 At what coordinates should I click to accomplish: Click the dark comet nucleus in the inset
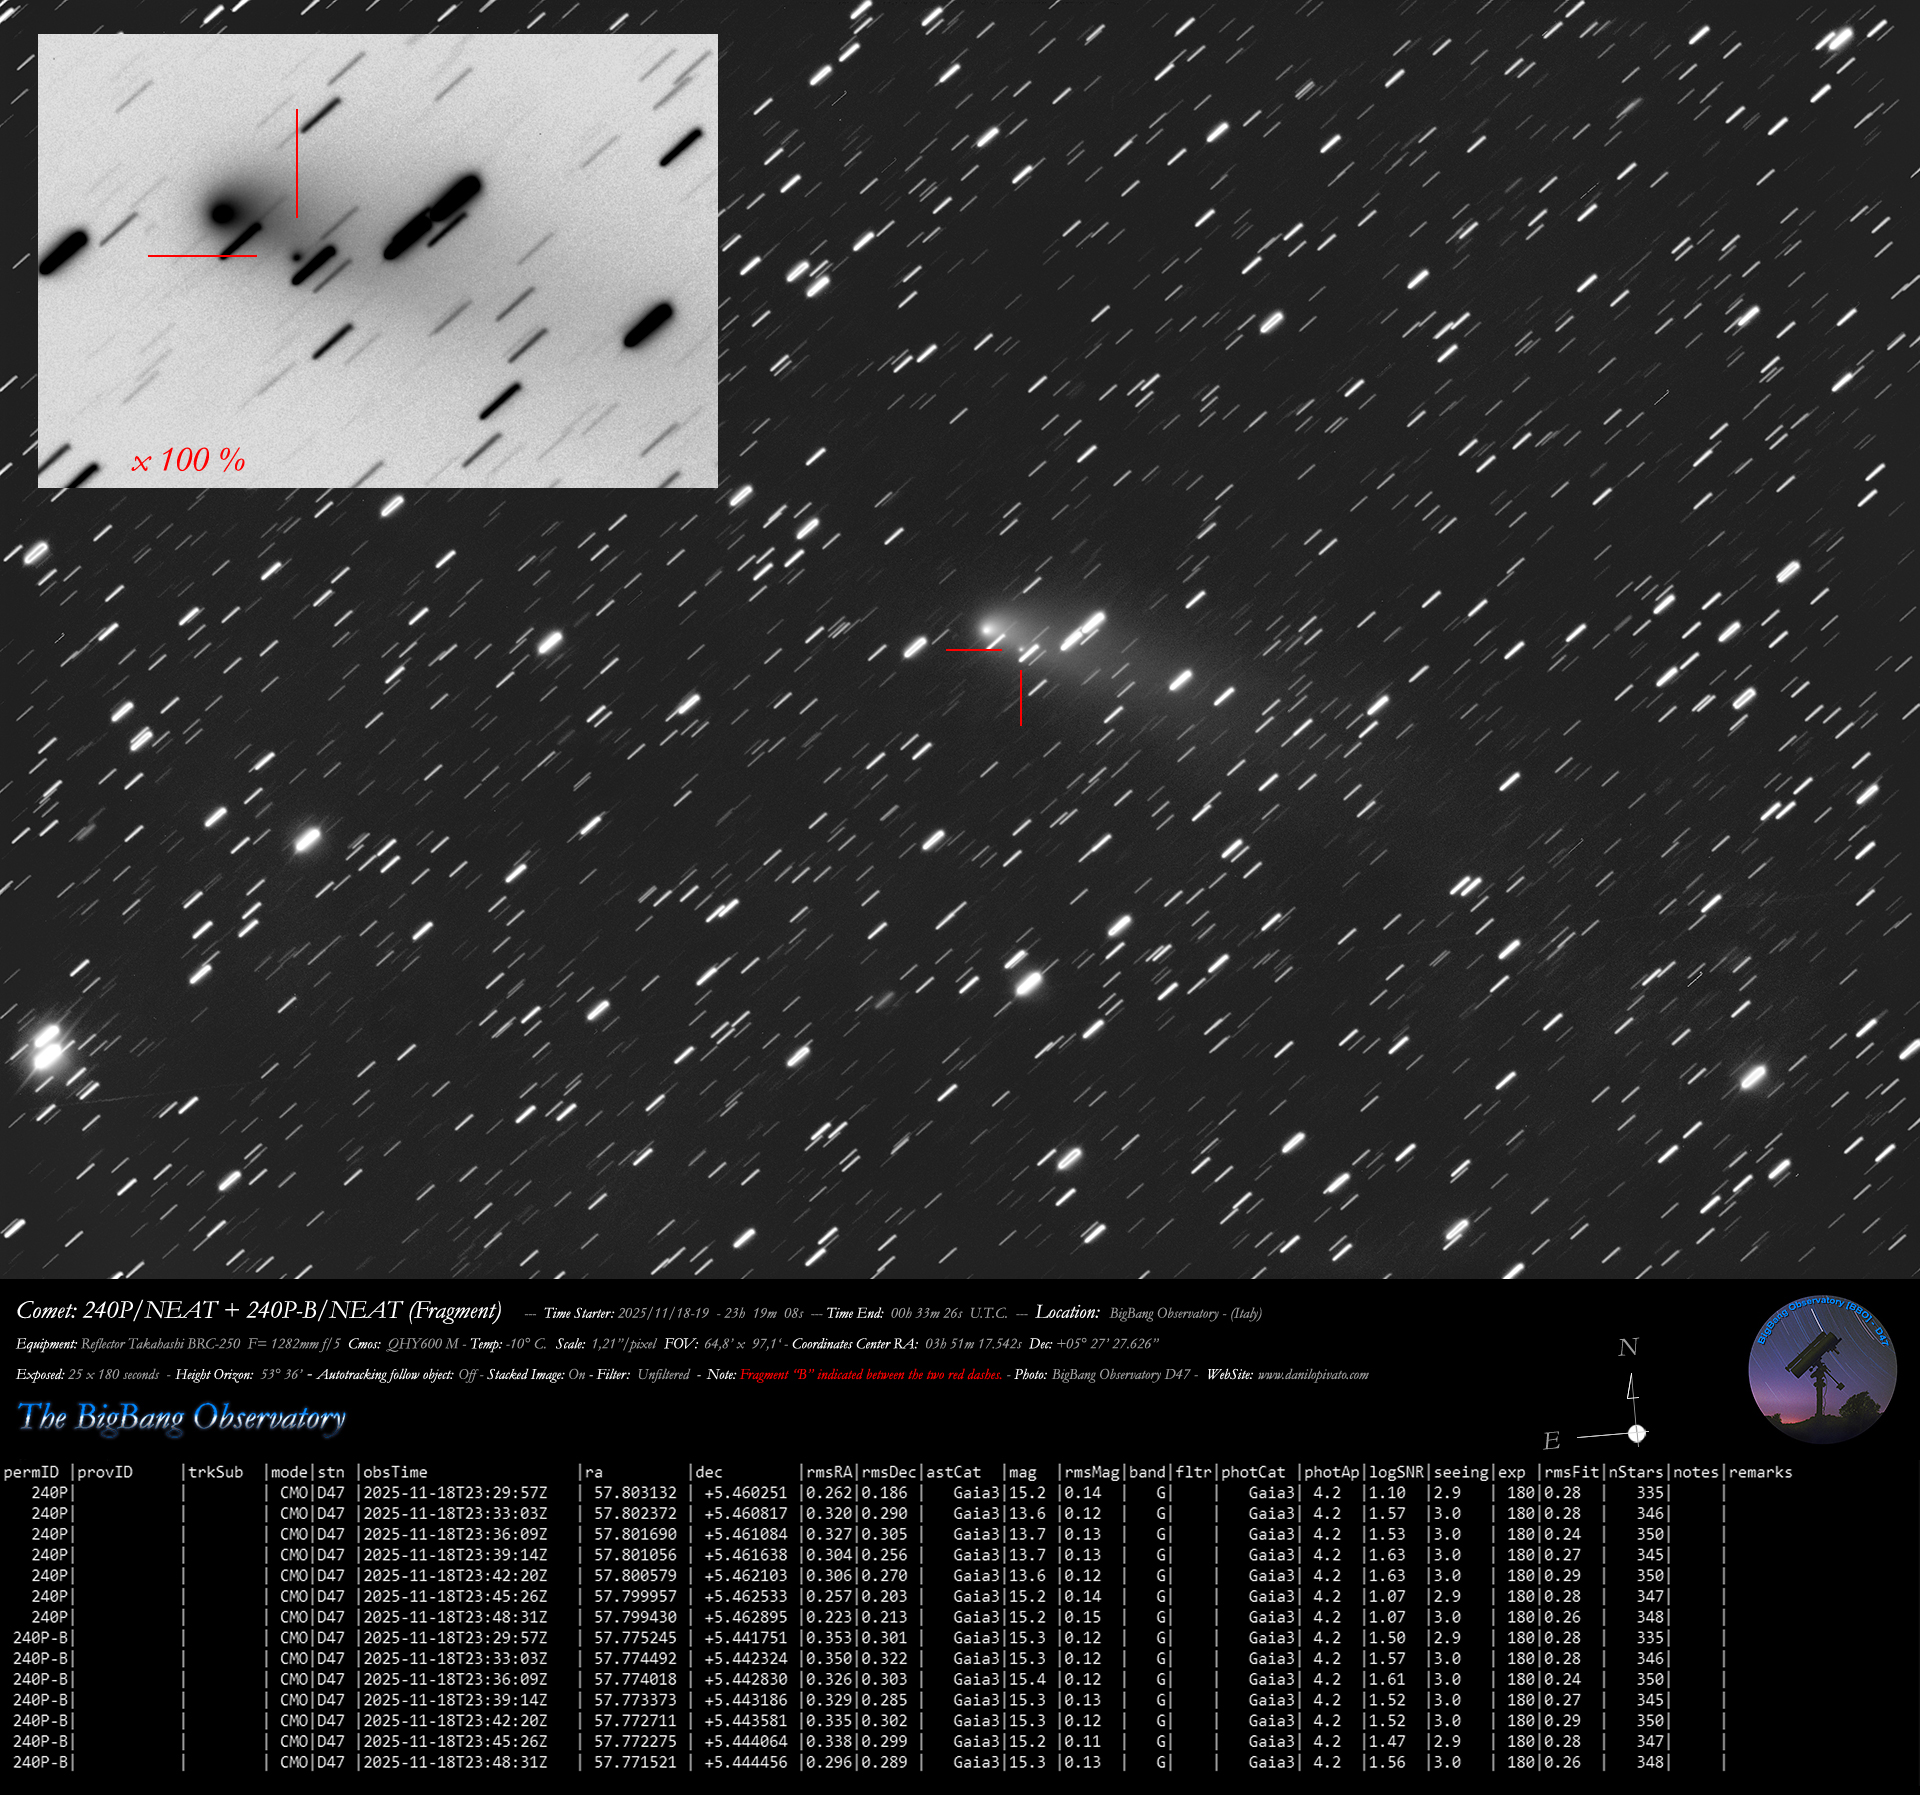(x=223, y=212)
